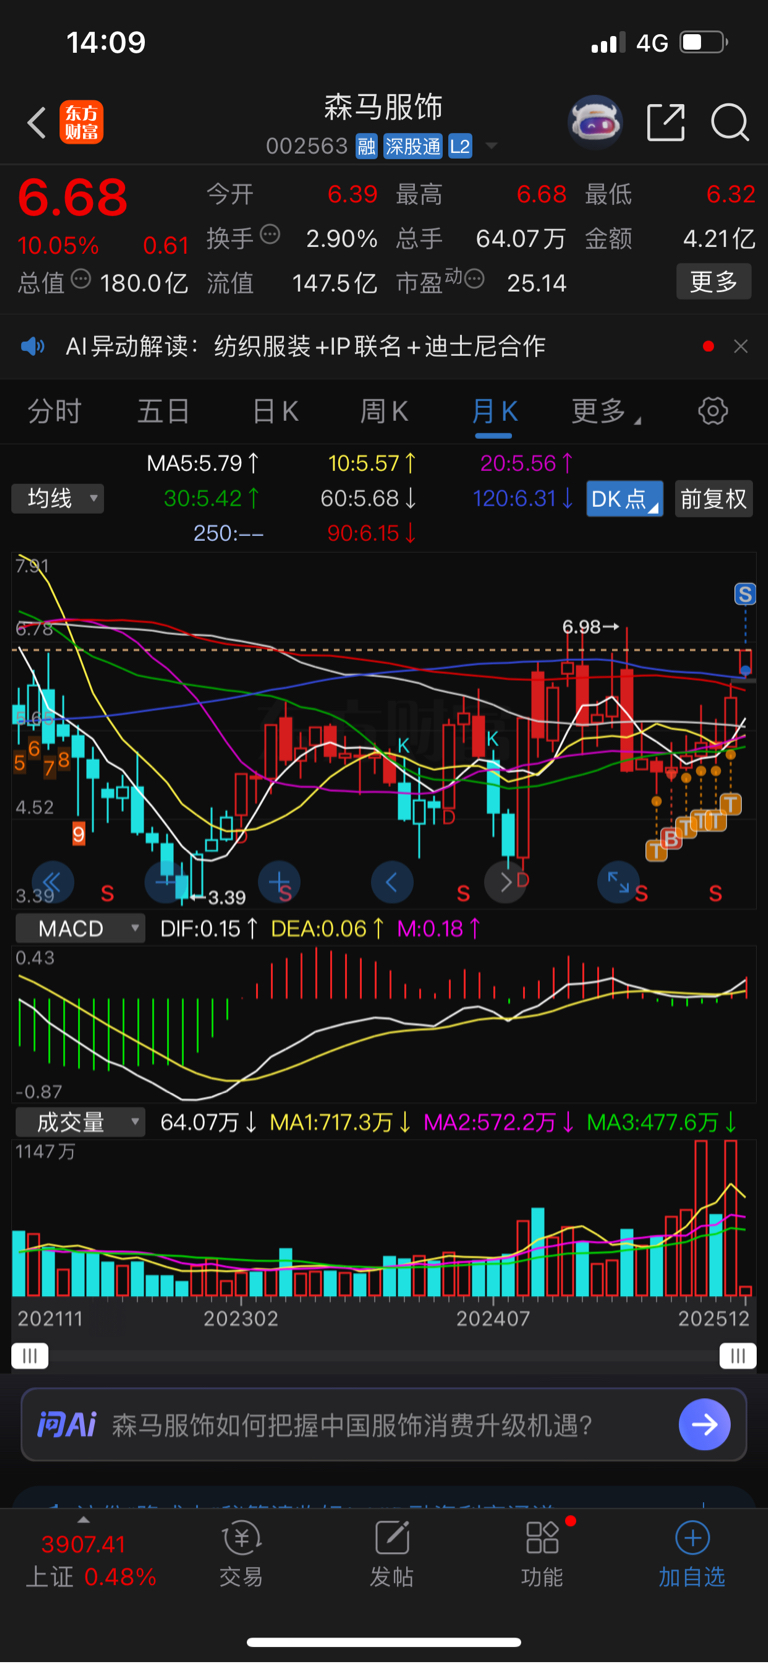
Task: Tap the 总值 info circle icon
Action: [81, 279]
